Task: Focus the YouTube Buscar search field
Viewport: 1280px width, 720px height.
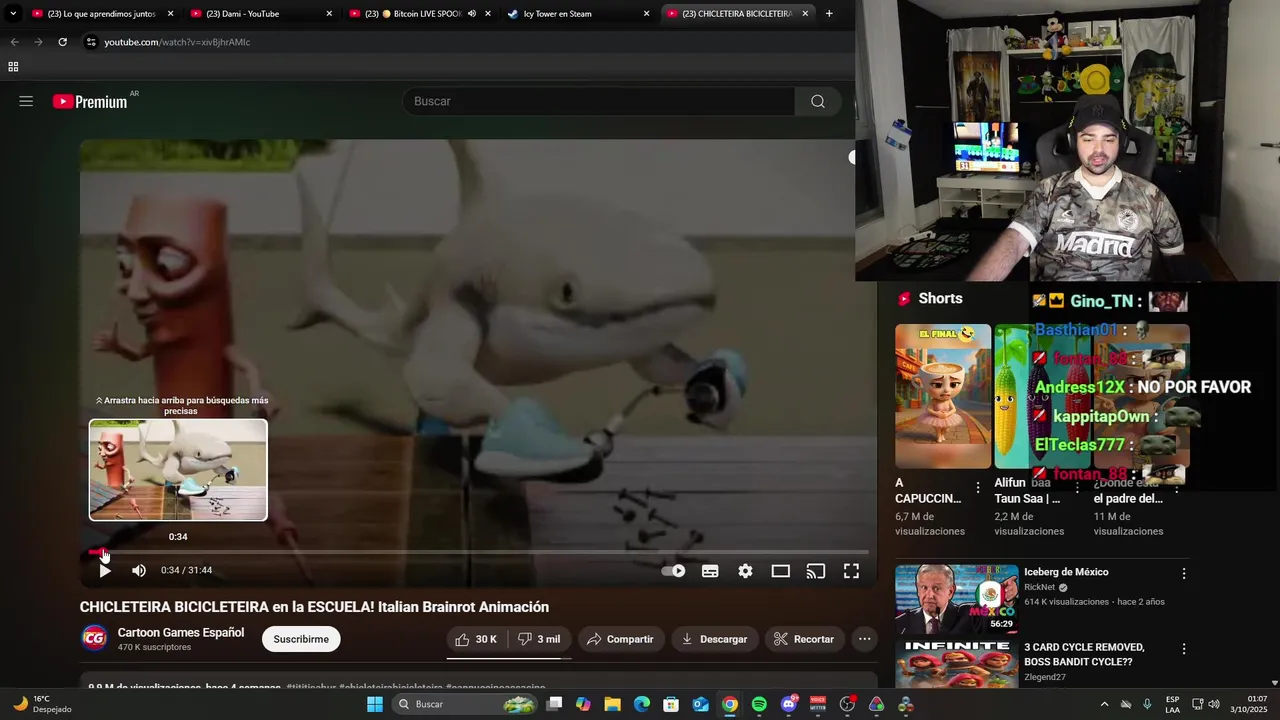Action: 598,101
